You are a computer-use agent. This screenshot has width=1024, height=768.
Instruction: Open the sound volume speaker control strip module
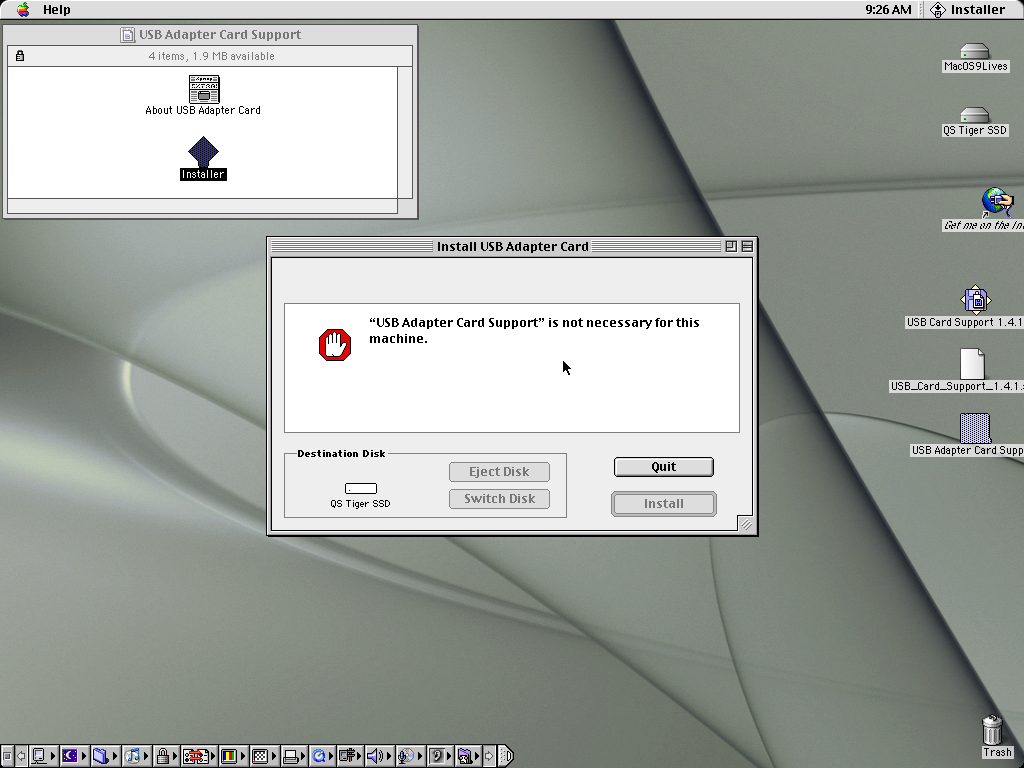pos(378,756)
